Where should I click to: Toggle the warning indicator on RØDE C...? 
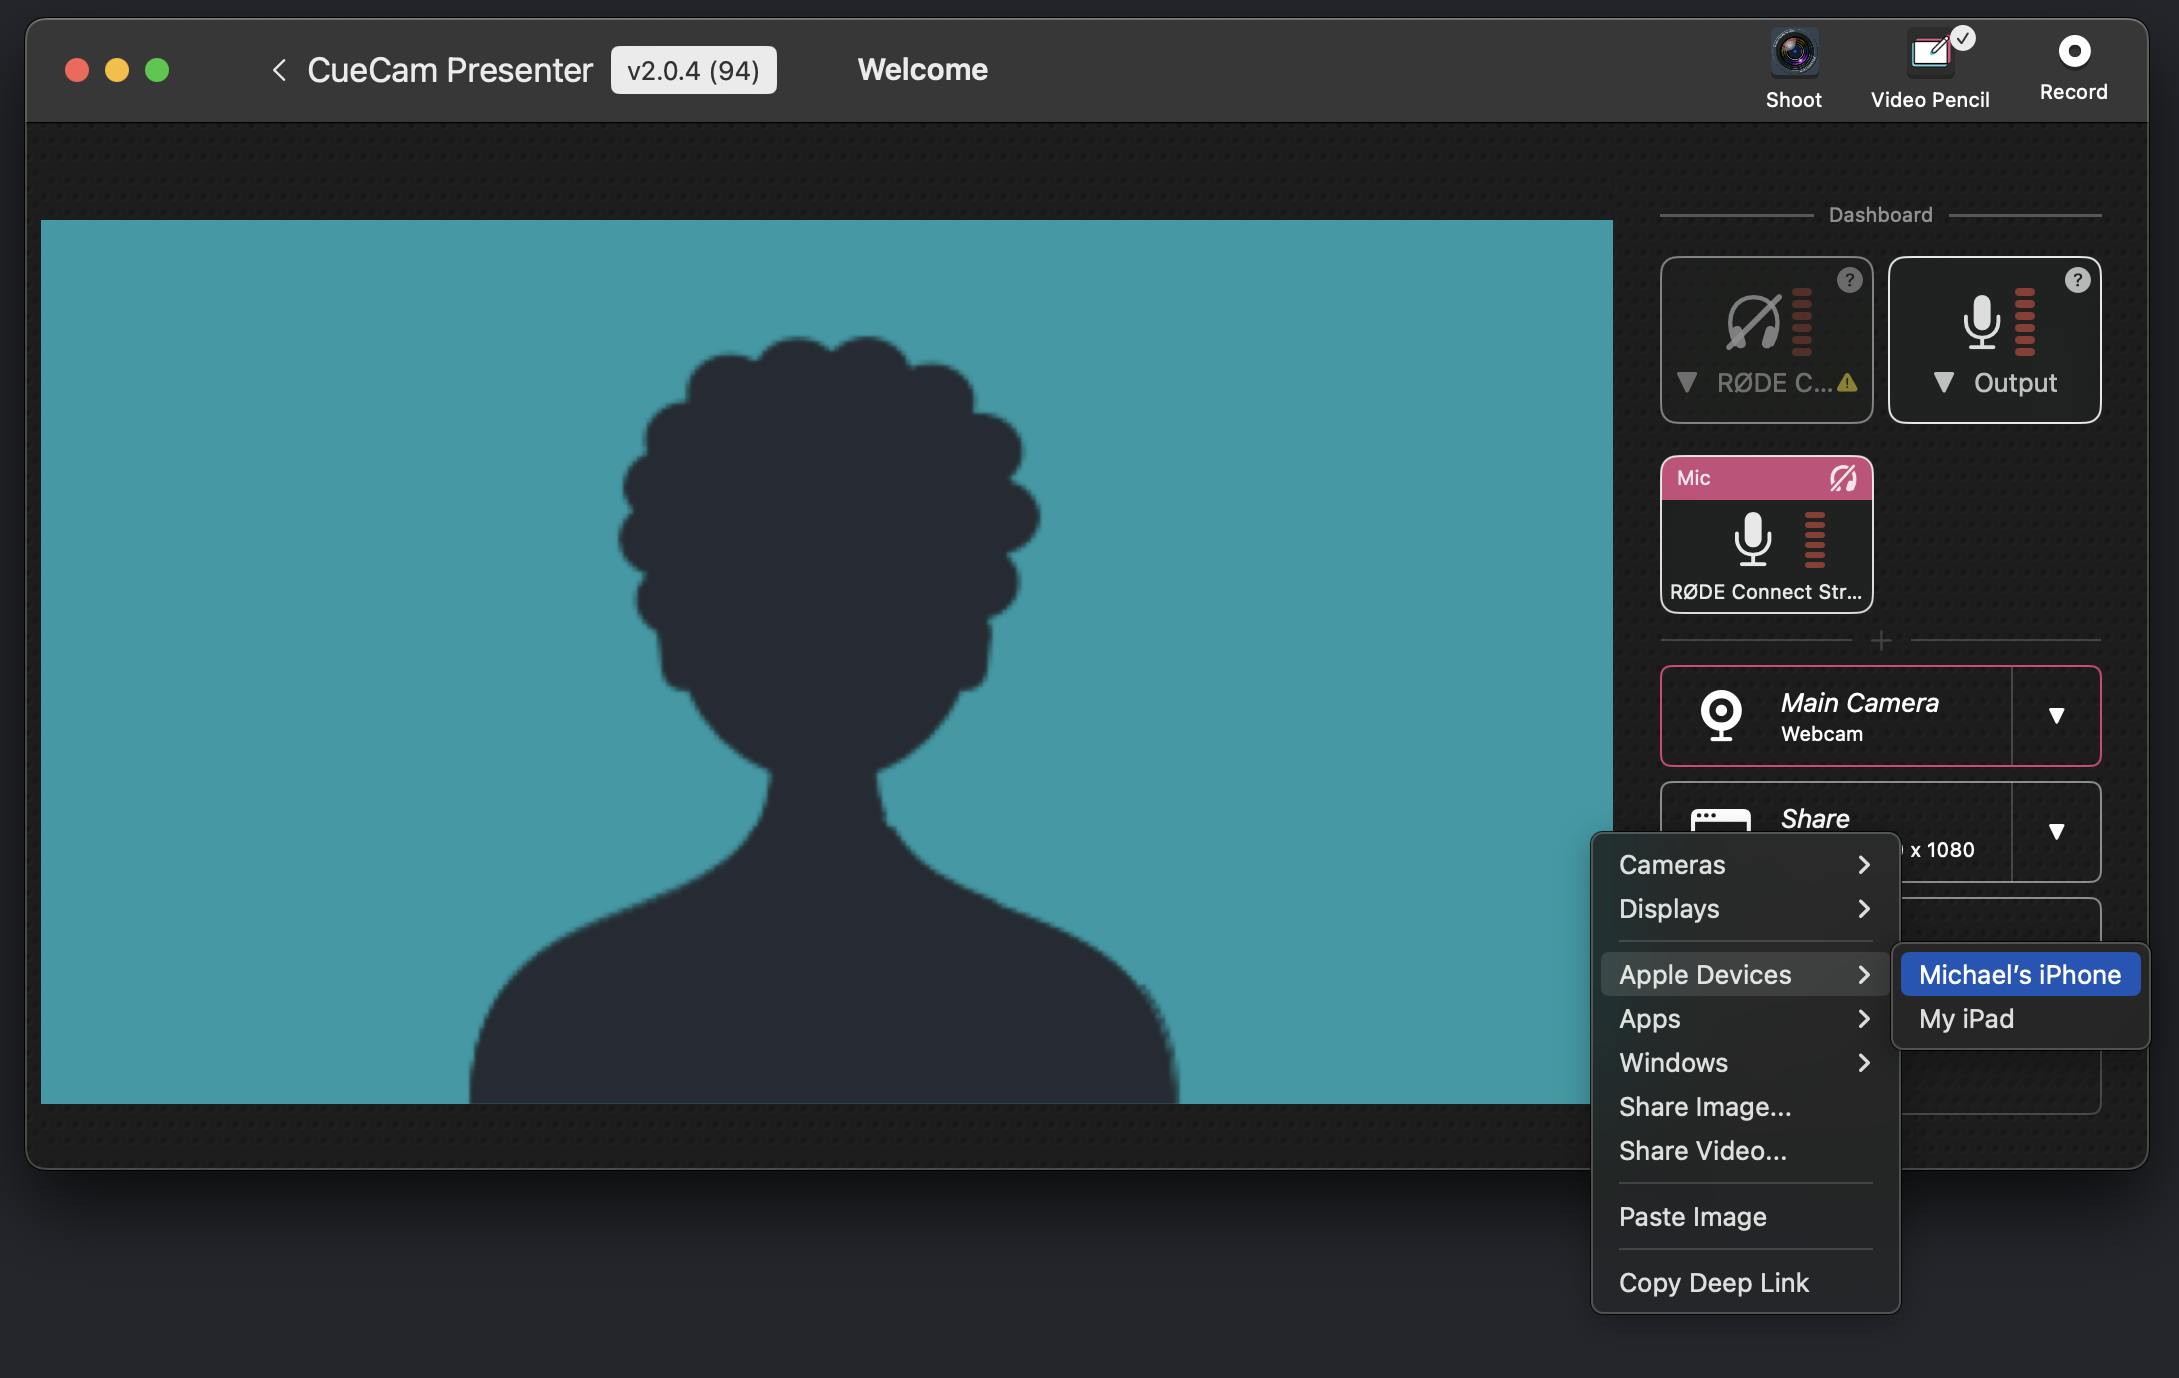coord(1844,383)
